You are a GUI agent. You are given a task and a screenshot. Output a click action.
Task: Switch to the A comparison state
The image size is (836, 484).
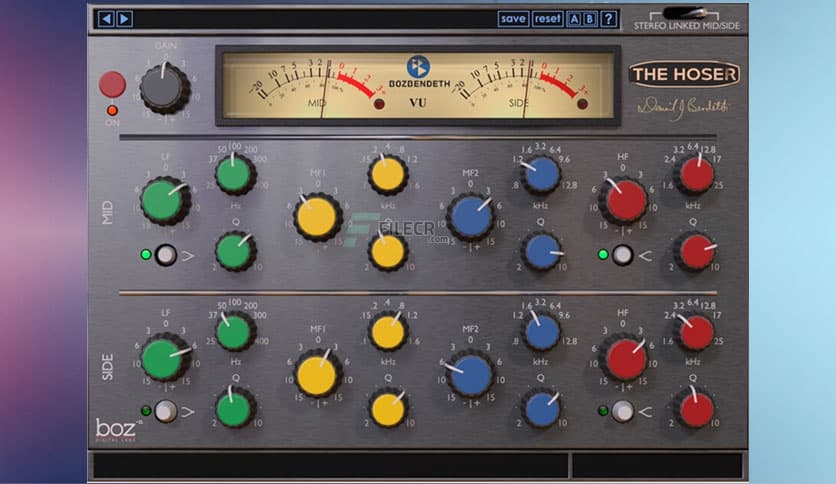click(x=574, y=19)
